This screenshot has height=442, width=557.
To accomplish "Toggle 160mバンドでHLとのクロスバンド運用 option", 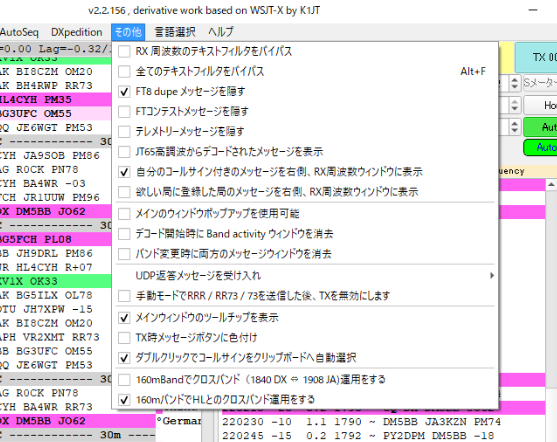I will pos(124,400).
